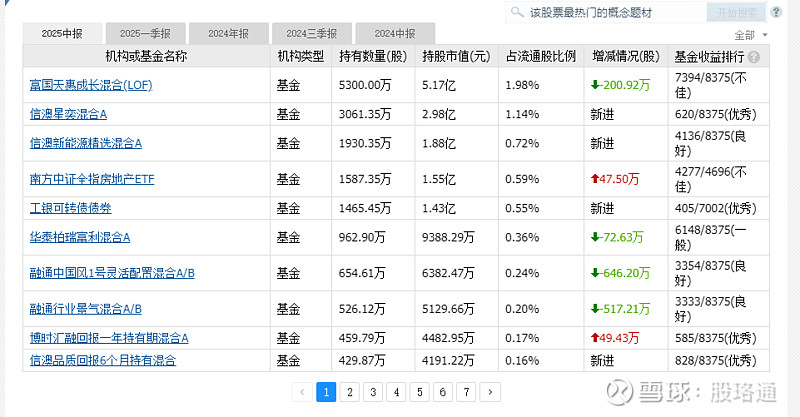Screen dimensions: 800x417
Task: Click the 持股市值(元) column header
Action: (x=456, y=56)
